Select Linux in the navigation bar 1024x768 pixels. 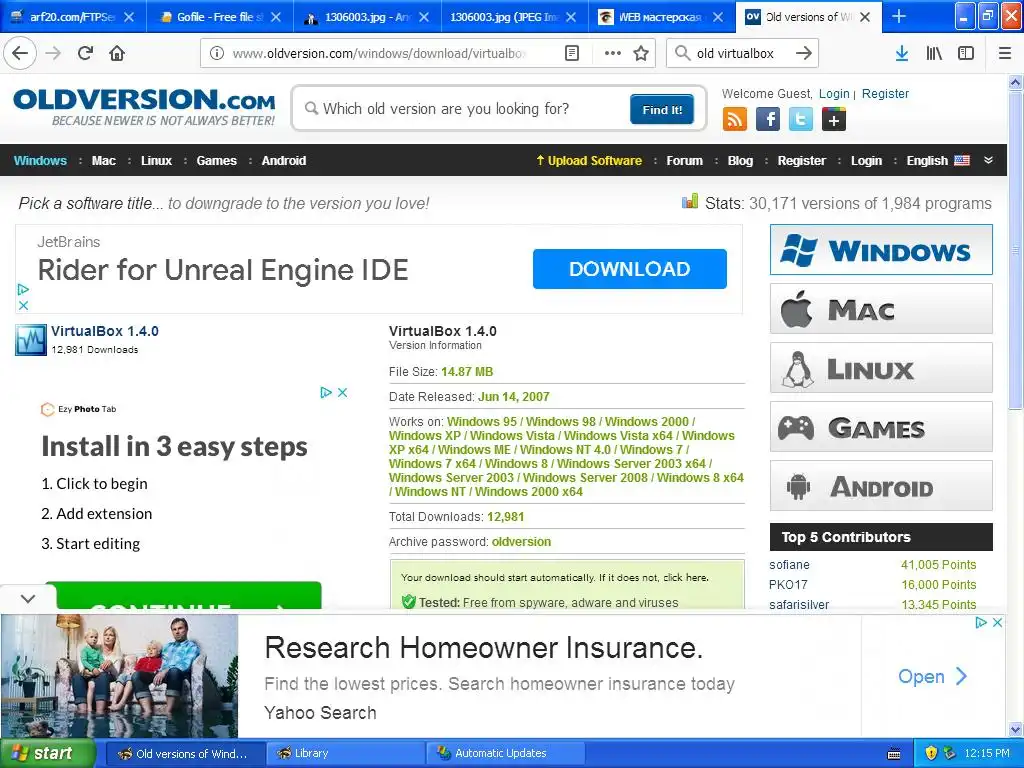click(x=156, y=161)
